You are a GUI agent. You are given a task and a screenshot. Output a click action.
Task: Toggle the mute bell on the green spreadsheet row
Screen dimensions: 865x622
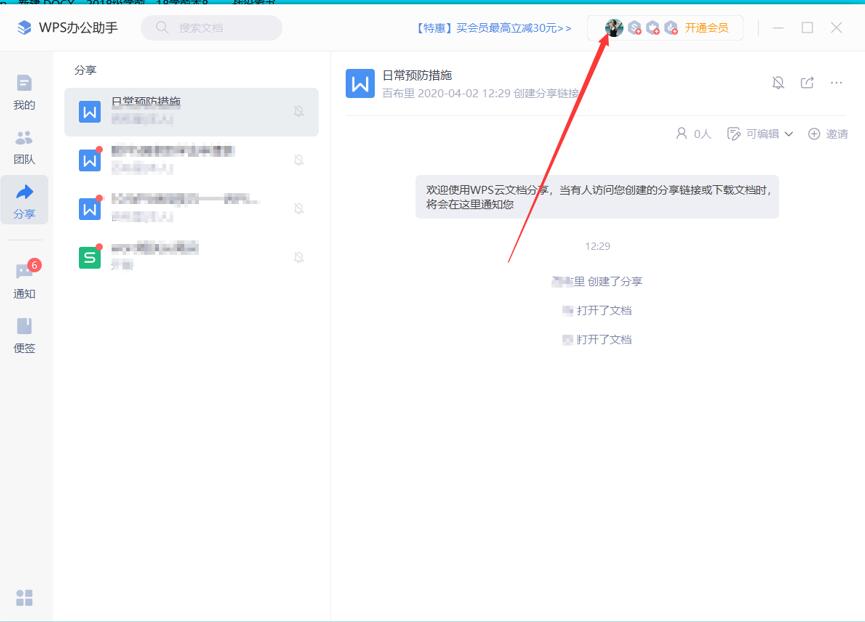299,258
